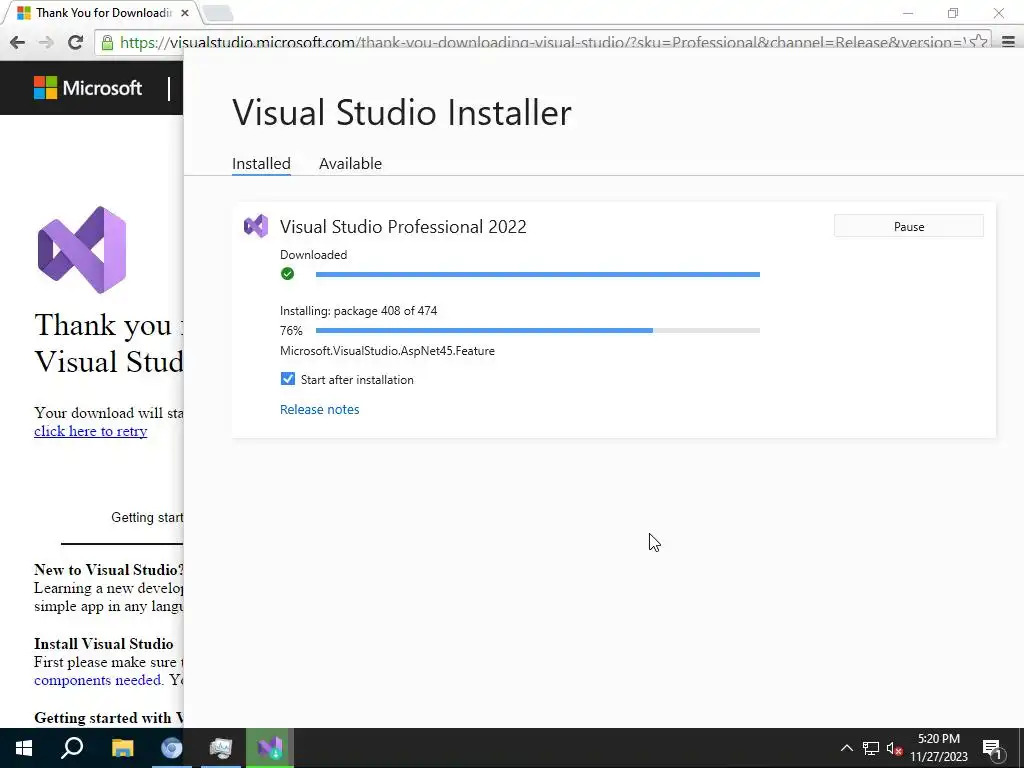
Task: Restore down the browser window
Action: click(x=953, y=12)
